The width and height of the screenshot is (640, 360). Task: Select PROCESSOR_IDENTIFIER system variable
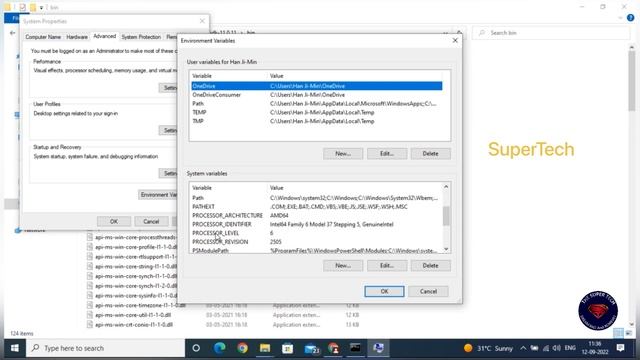click(316, 224)
